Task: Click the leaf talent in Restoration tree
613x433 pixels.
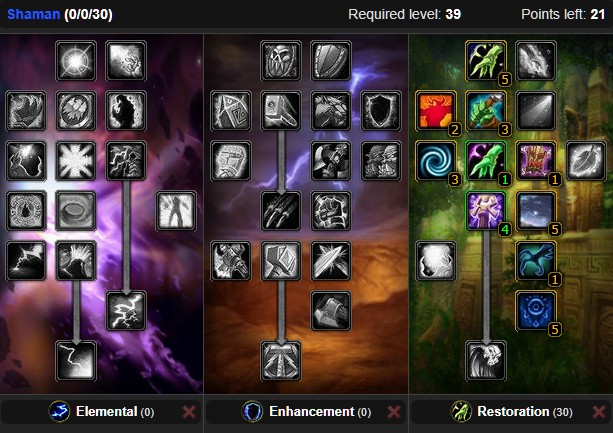Action: pyautogui.click(x=586, y=161)
